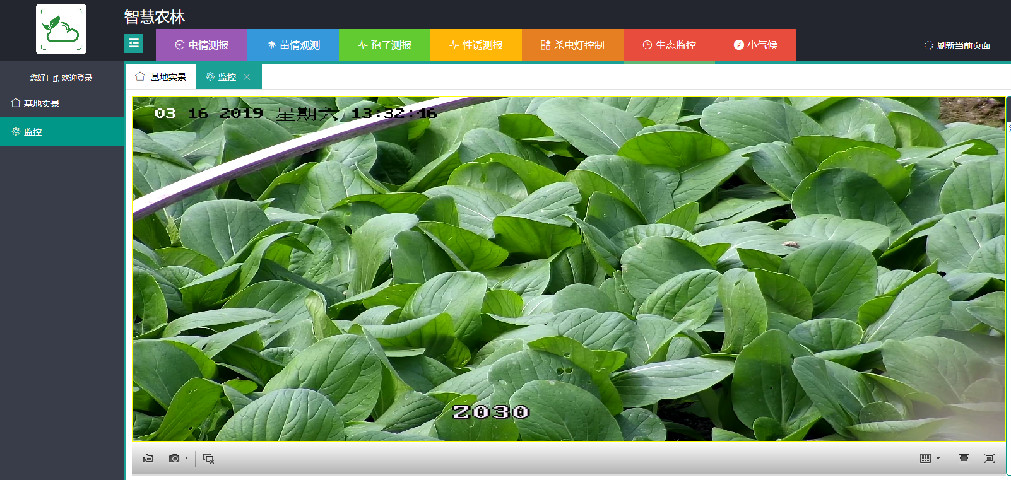Open the blue 苗情观测 module

pos(293,45)
